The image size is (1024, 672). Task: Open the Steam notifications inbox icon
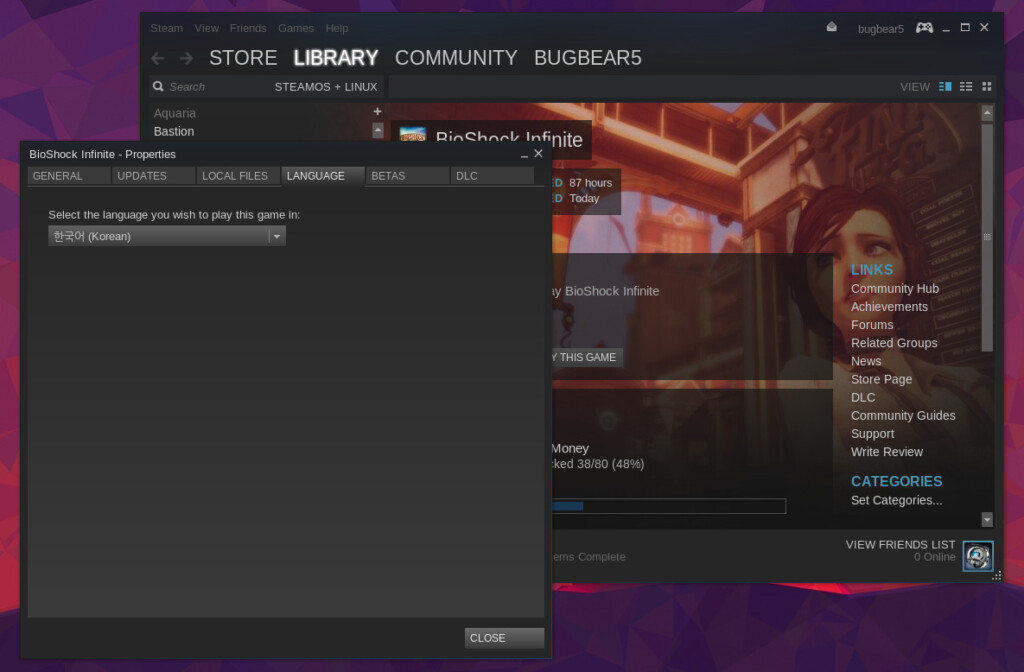831,27
